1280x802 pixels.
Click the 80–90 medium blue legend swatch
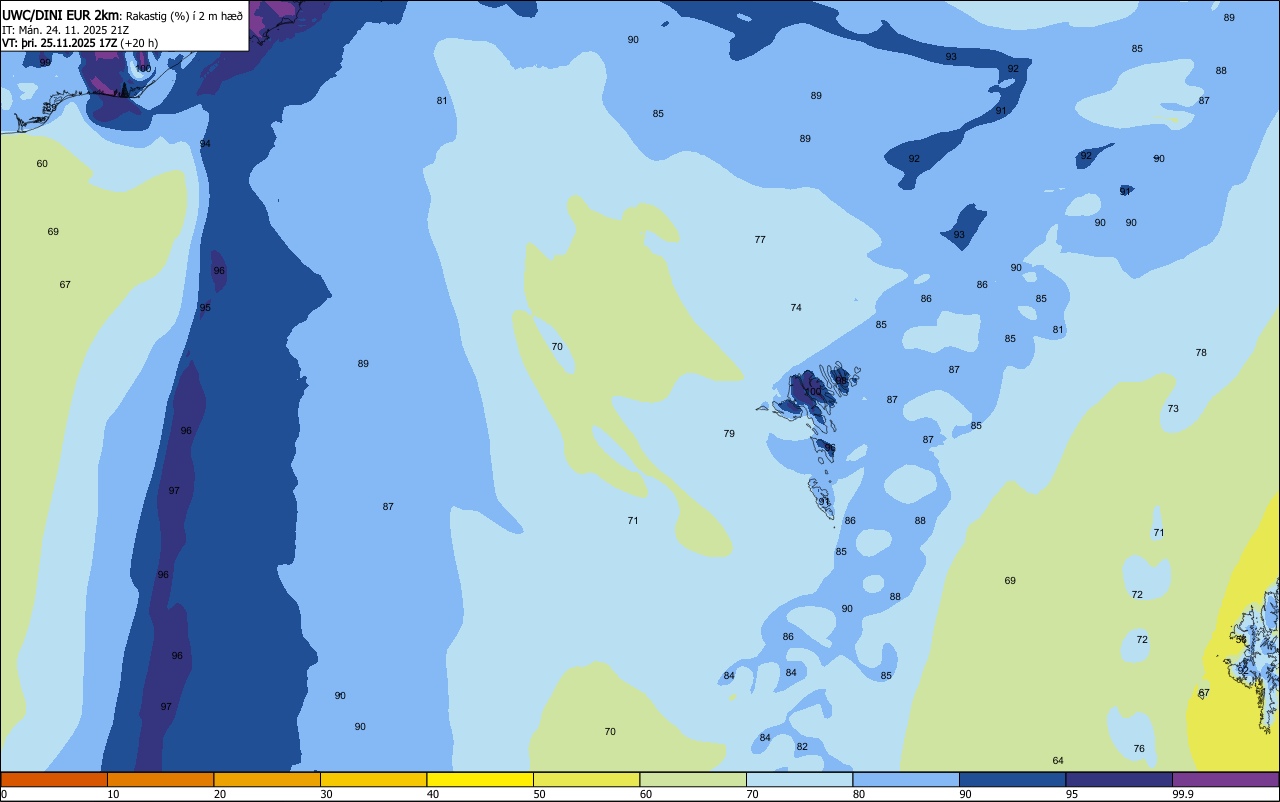906,779
